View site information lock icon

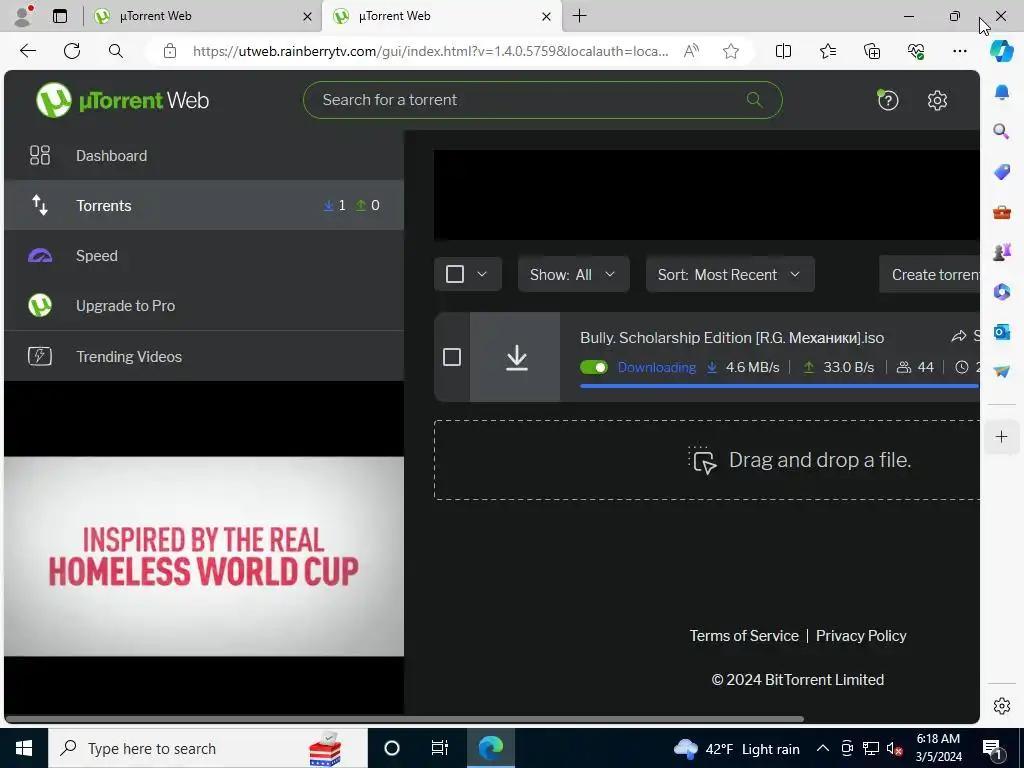point(170,51)
